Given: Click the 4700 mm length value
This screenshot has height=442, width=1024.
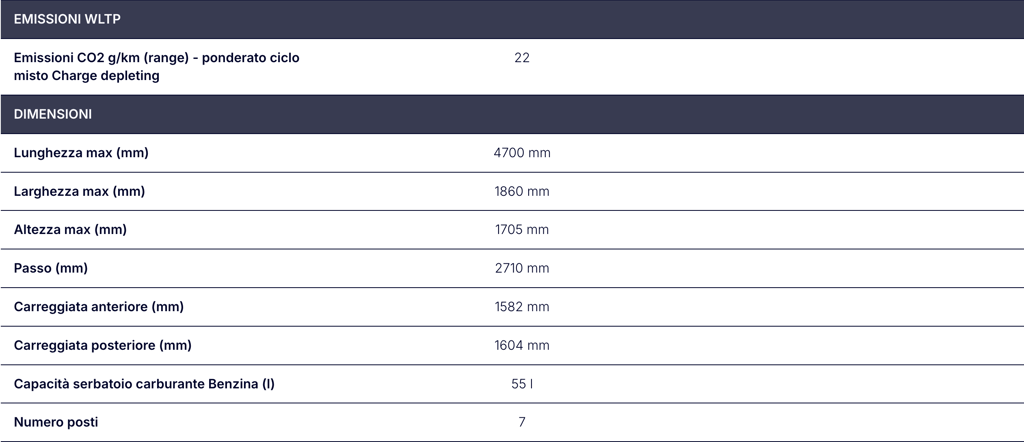Looking at the screenshot, I should (522, 153).
